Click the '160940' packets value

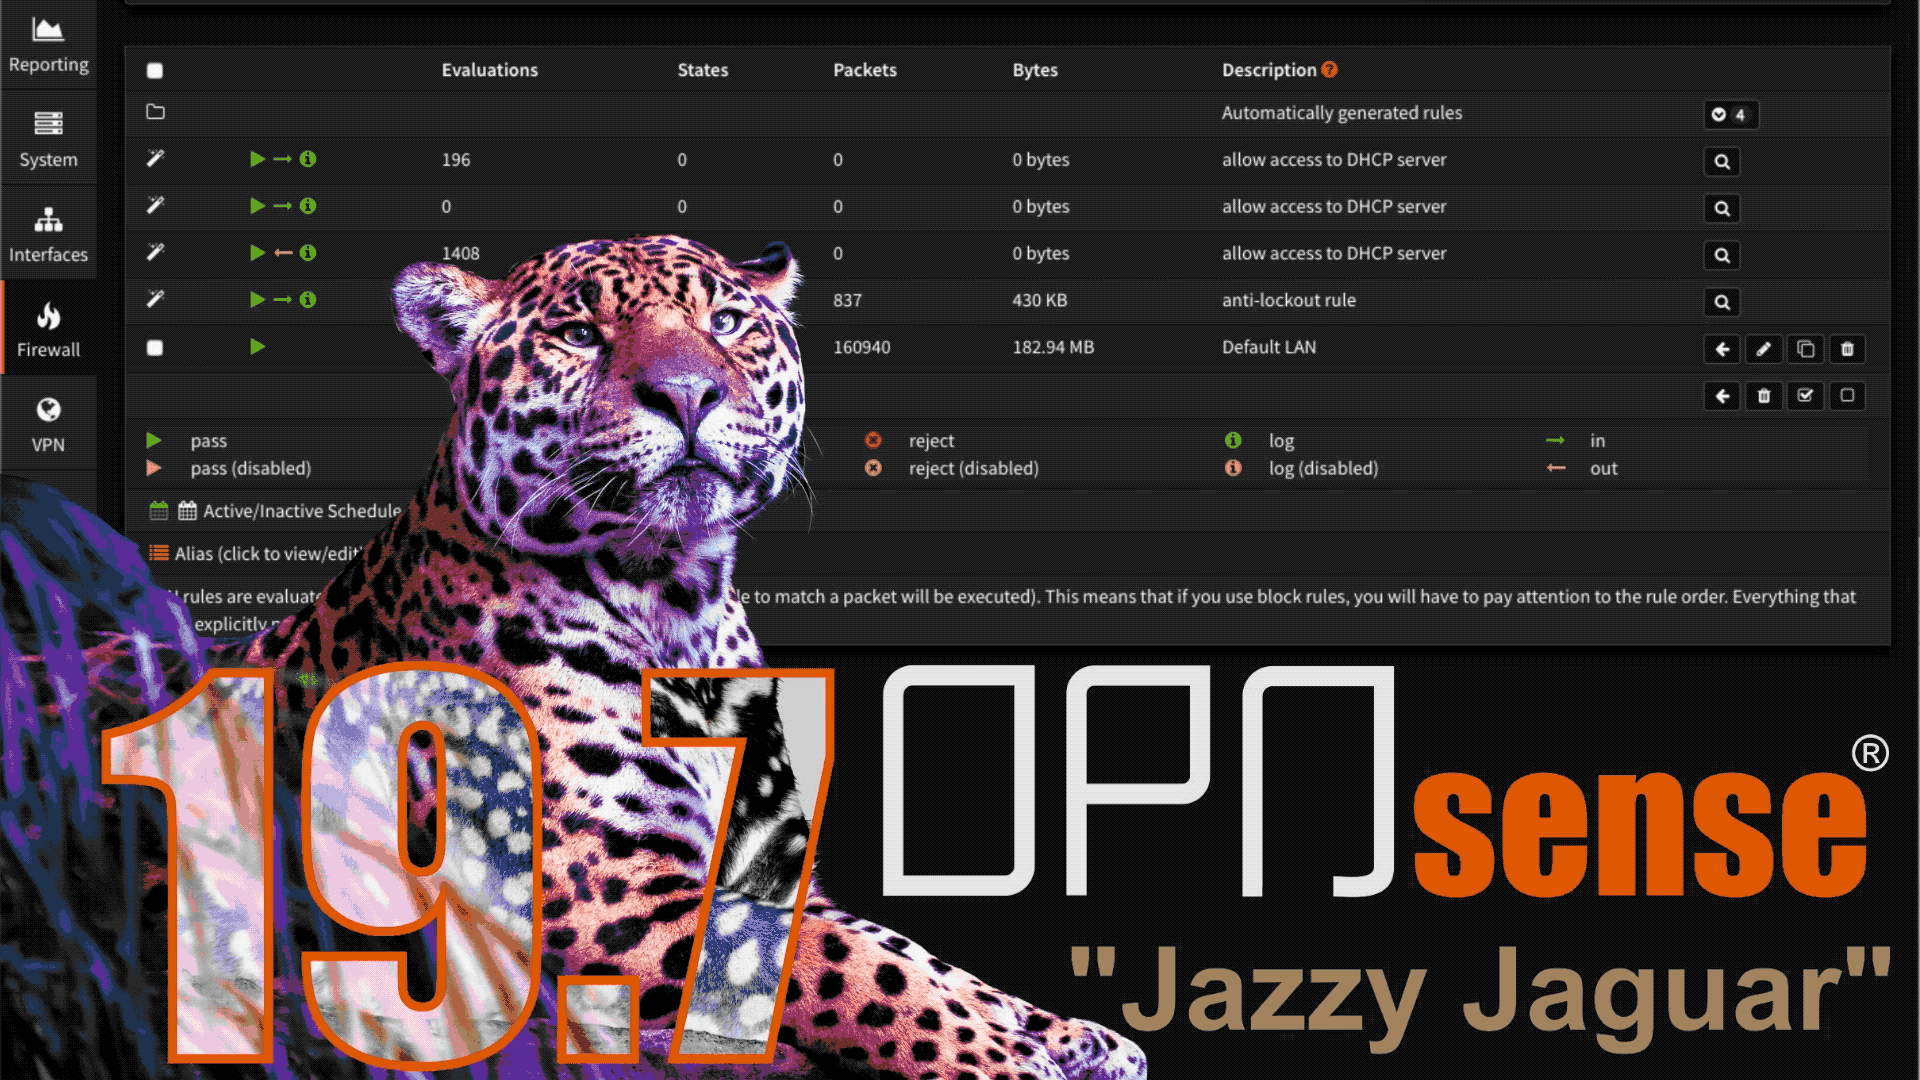[x=862, y=347]
